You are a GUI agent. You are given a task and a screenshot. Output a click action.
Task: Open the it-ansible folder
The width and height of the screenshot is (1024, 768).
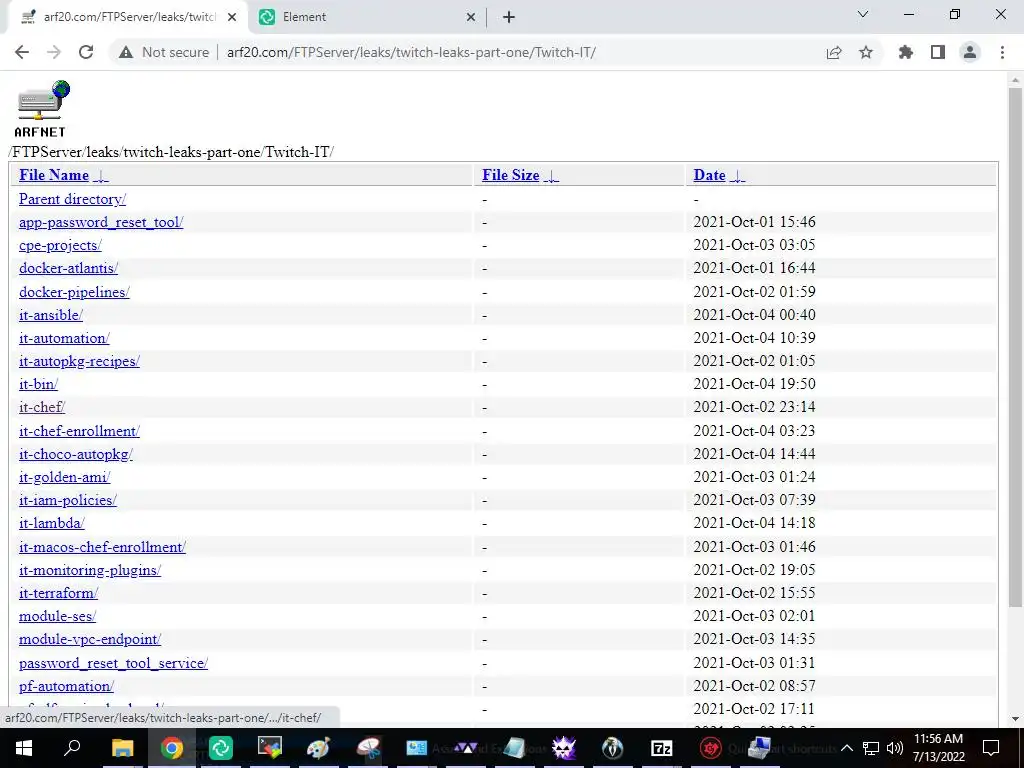coord(51,315)
